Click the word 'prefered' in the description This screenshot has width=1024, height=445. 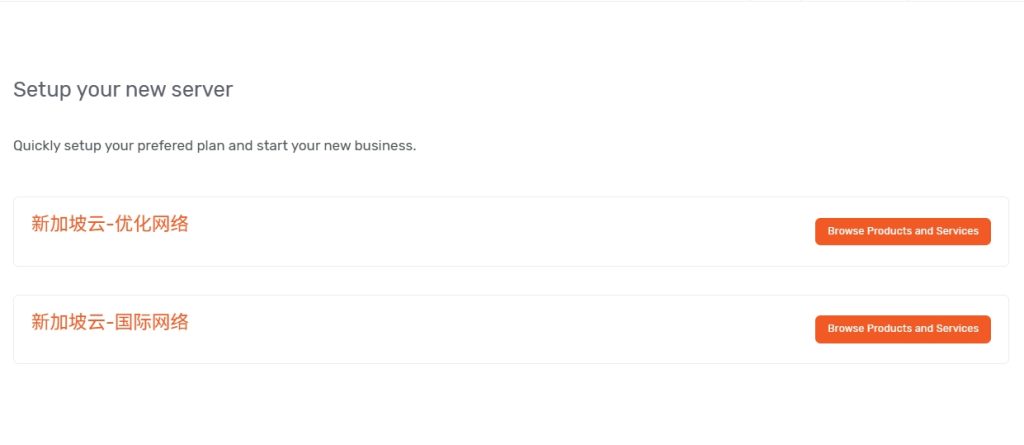coord(167,146)
